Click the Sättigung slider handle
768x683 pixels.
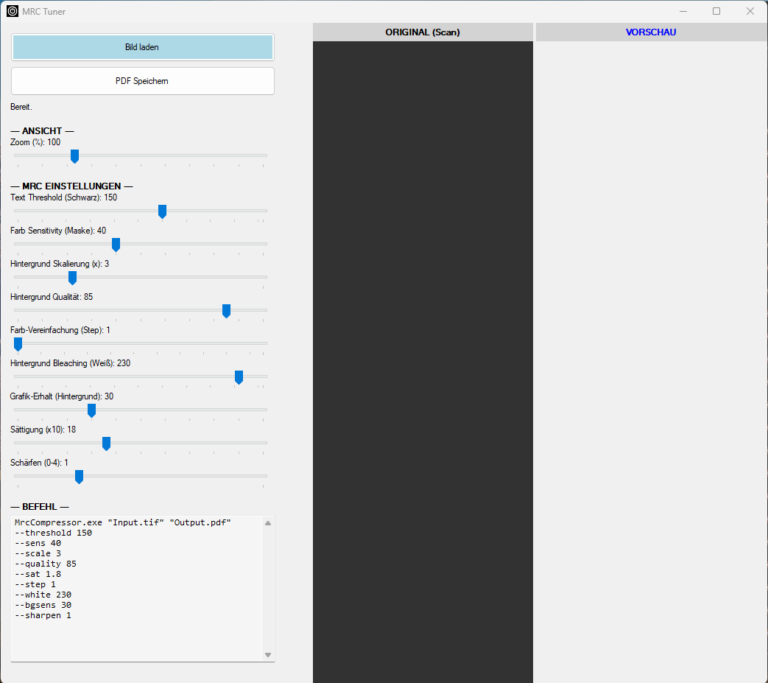pyautogui.click(x=106, y=443)
